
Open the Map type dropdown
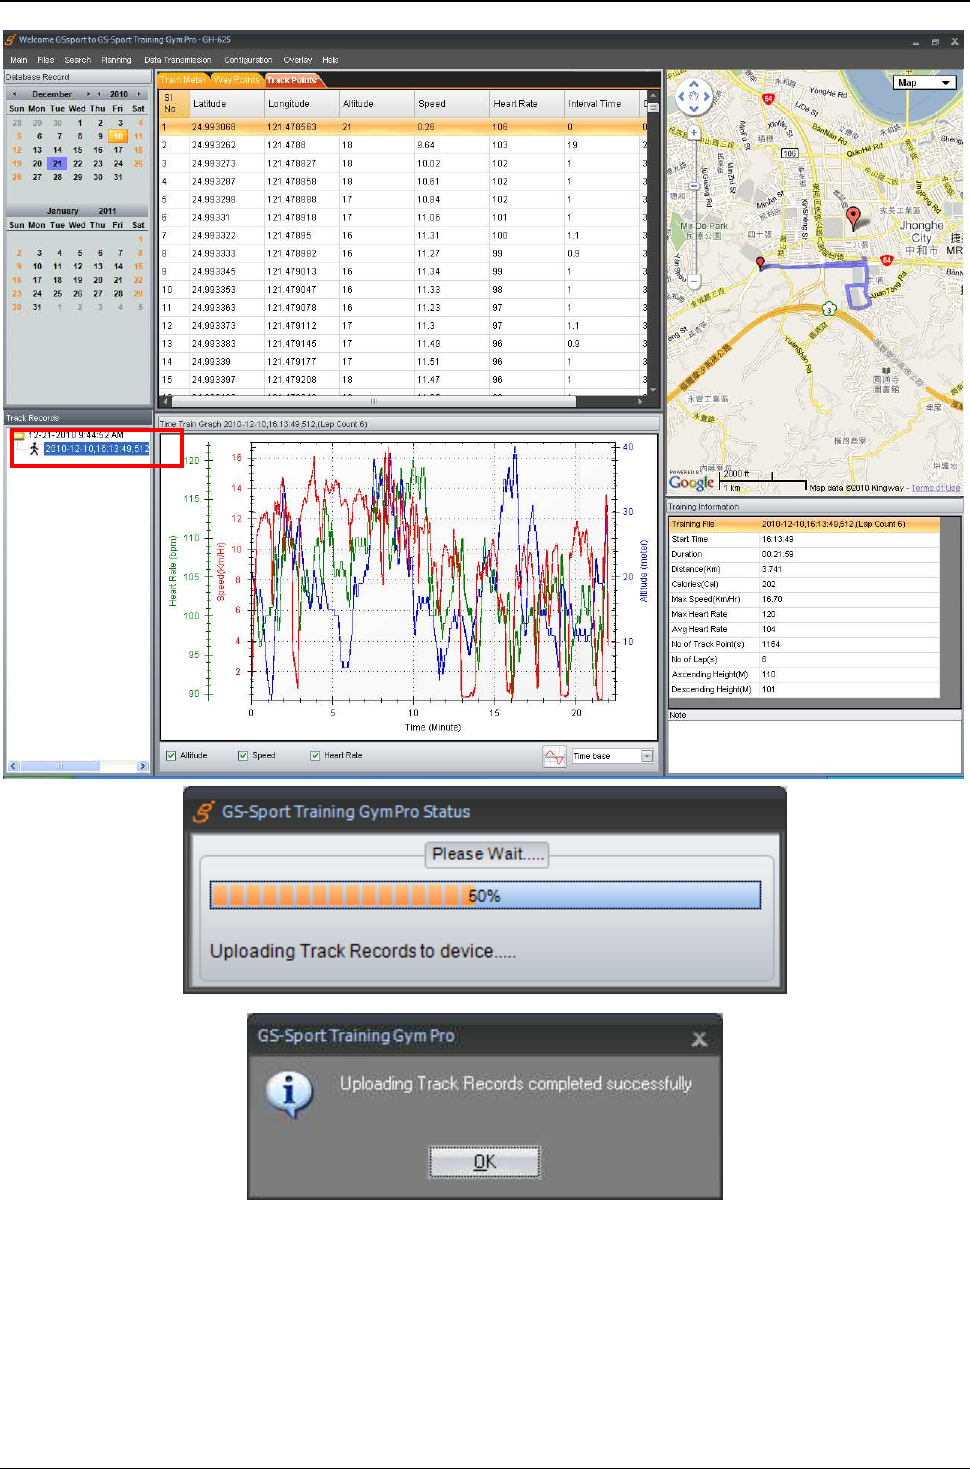point(925,83)
